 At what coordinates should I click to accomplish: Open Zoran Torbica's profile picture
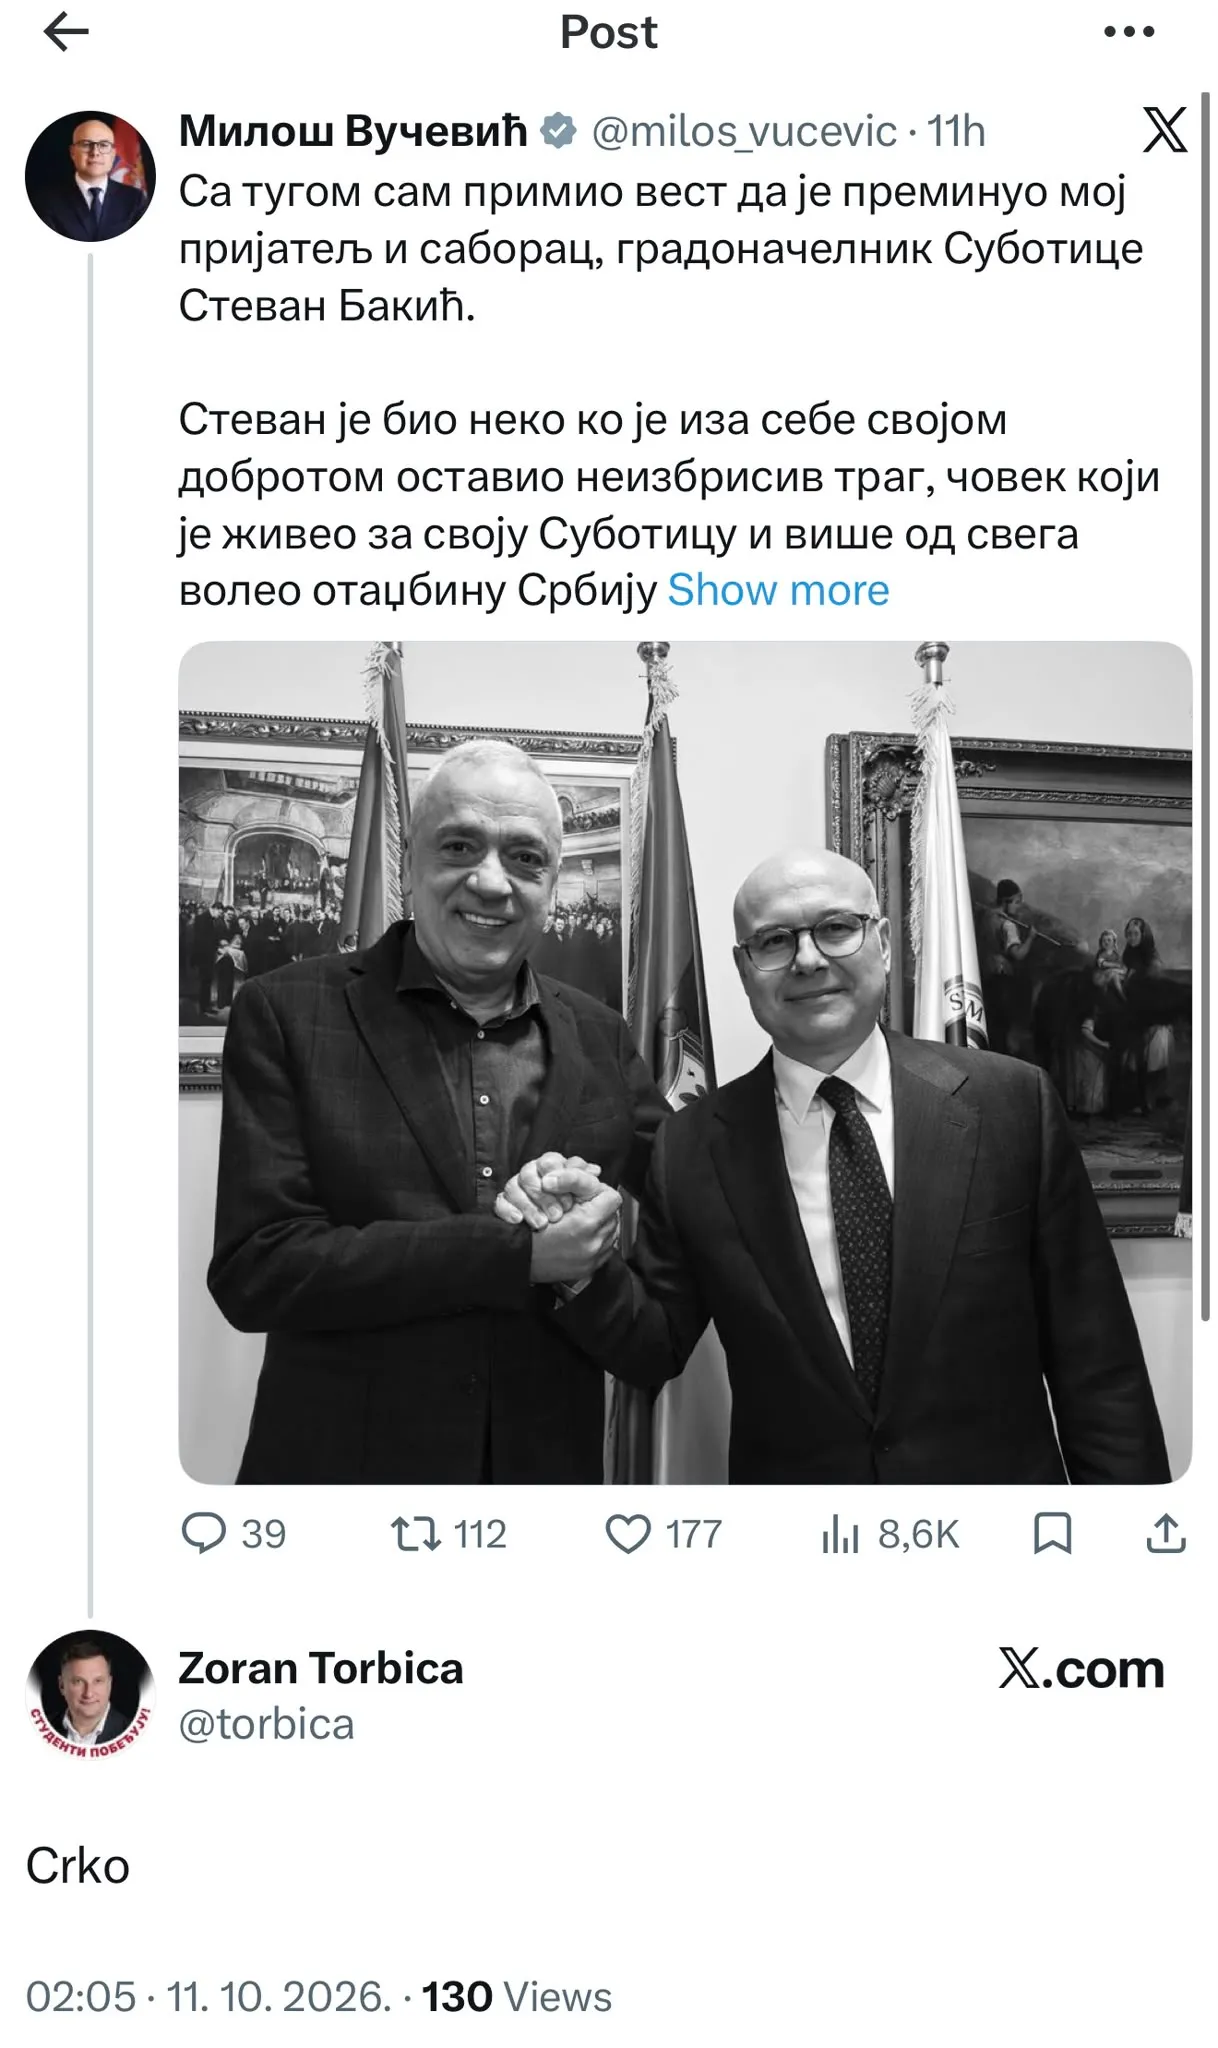tap(90, 1694)
